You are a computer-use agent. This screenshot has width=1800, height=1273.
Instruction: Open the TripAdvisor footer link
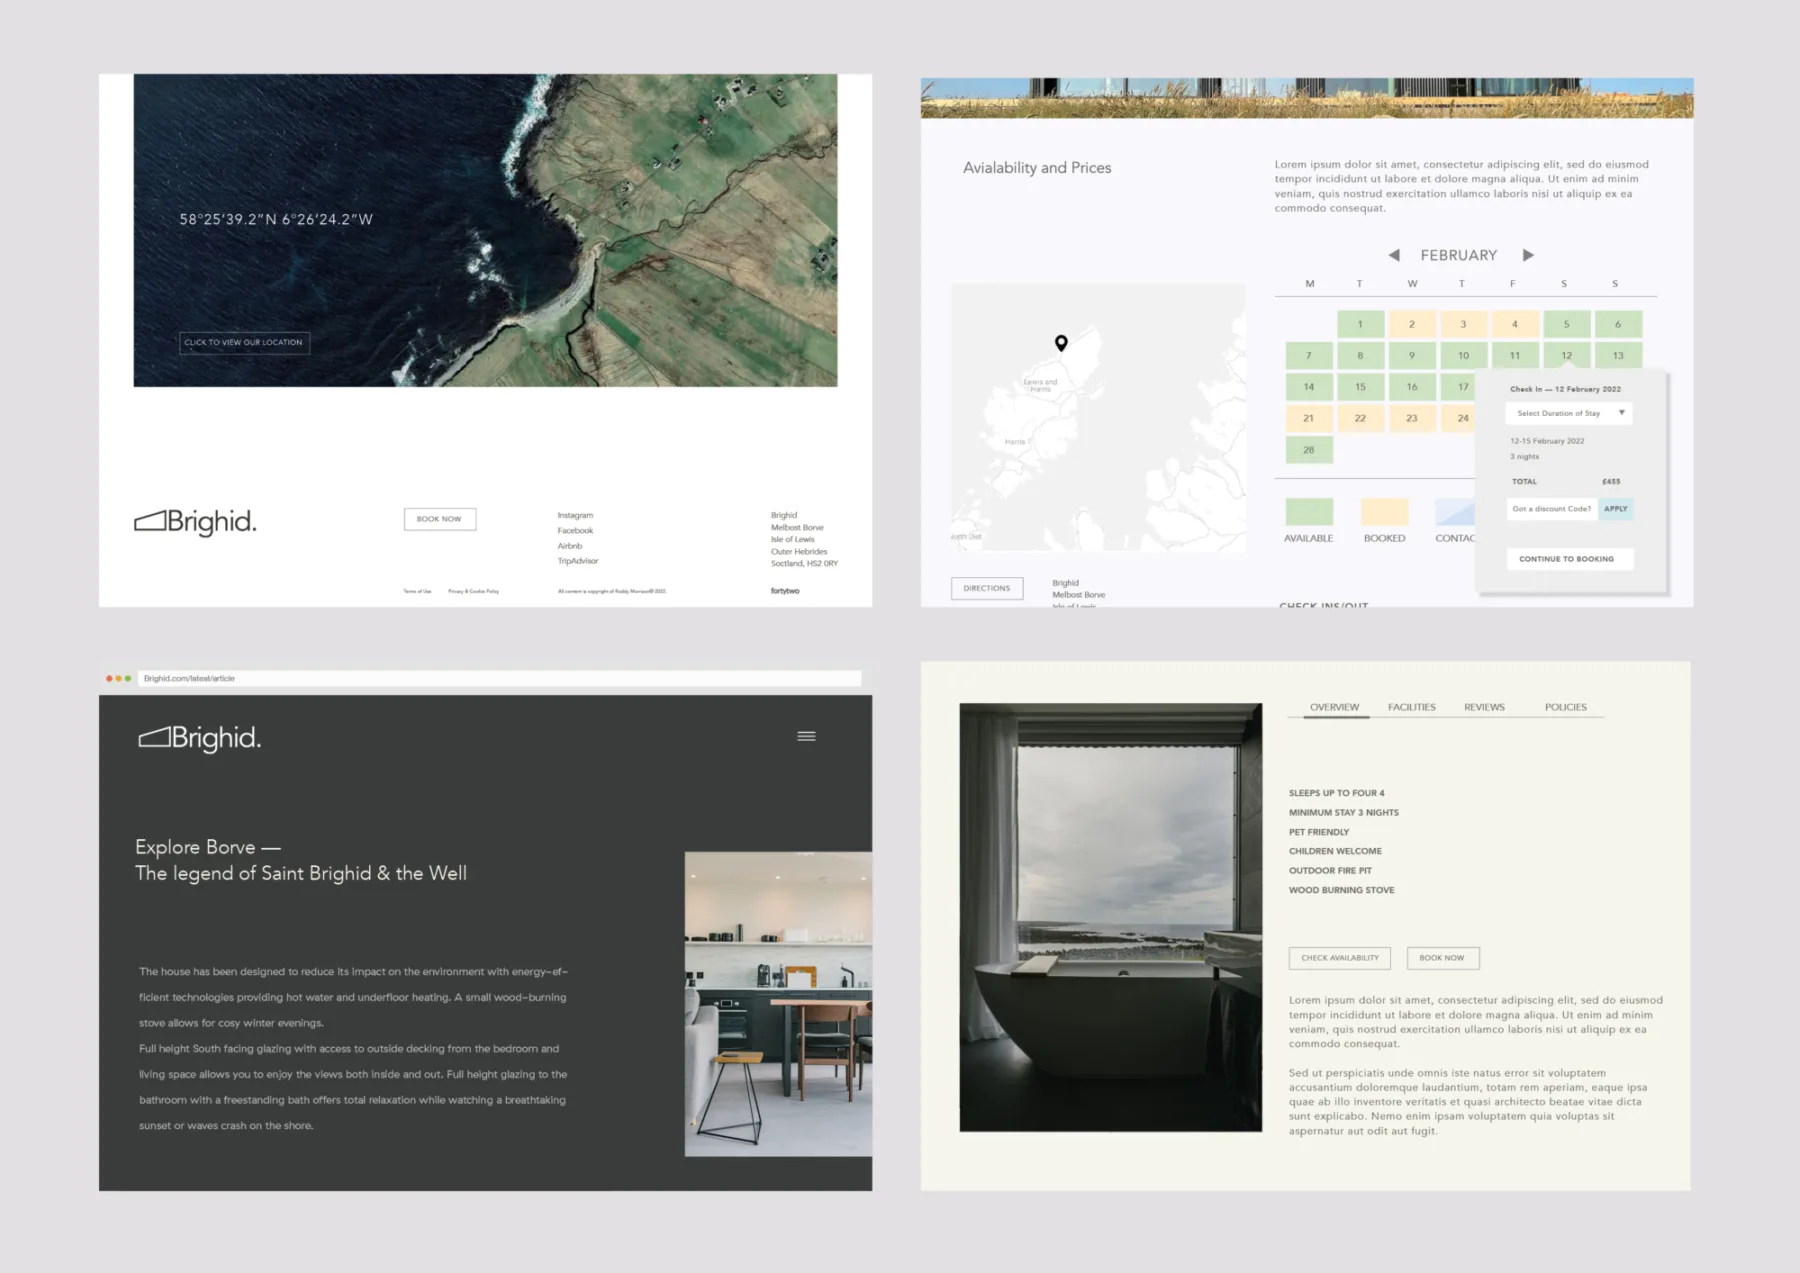(x=578, y=561)
